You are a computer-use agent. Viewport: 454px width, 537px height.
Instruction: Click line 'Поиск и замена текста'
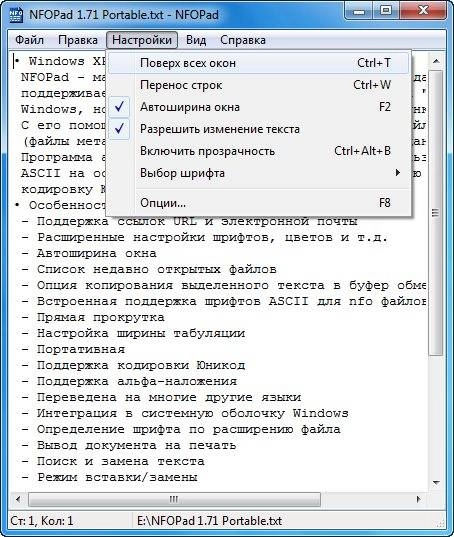click(x=121, y=461)
